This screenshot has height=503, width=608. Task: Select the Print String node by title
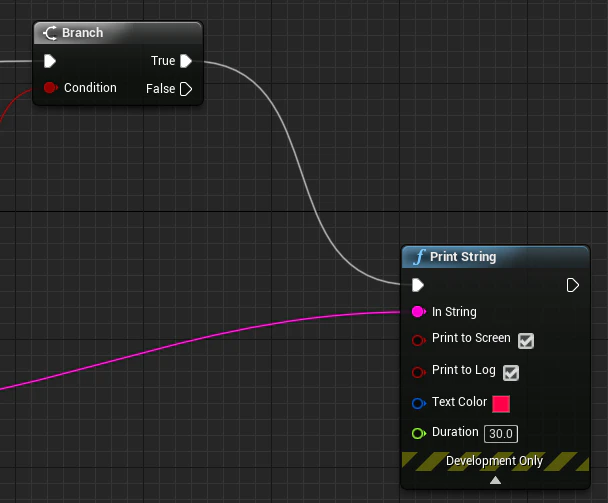463,257
